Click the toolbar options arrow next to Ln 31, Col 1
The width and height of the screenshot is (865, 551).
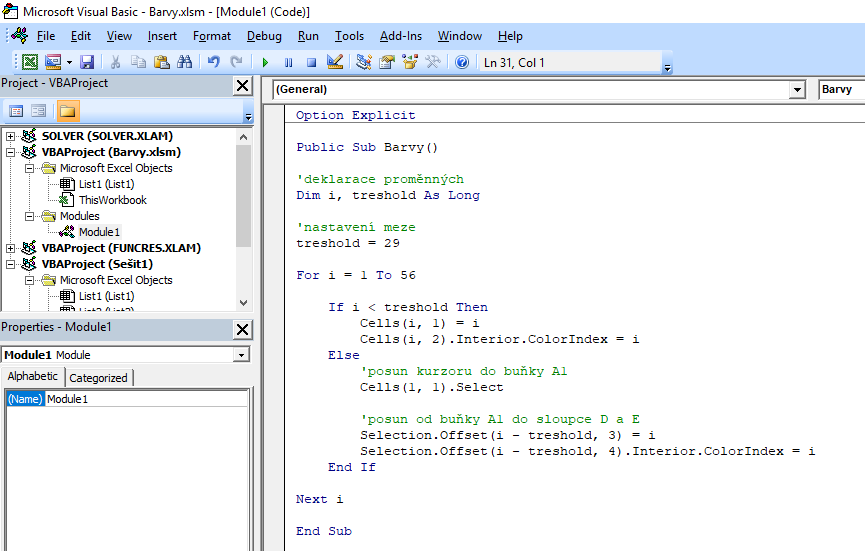click(668, 68)
